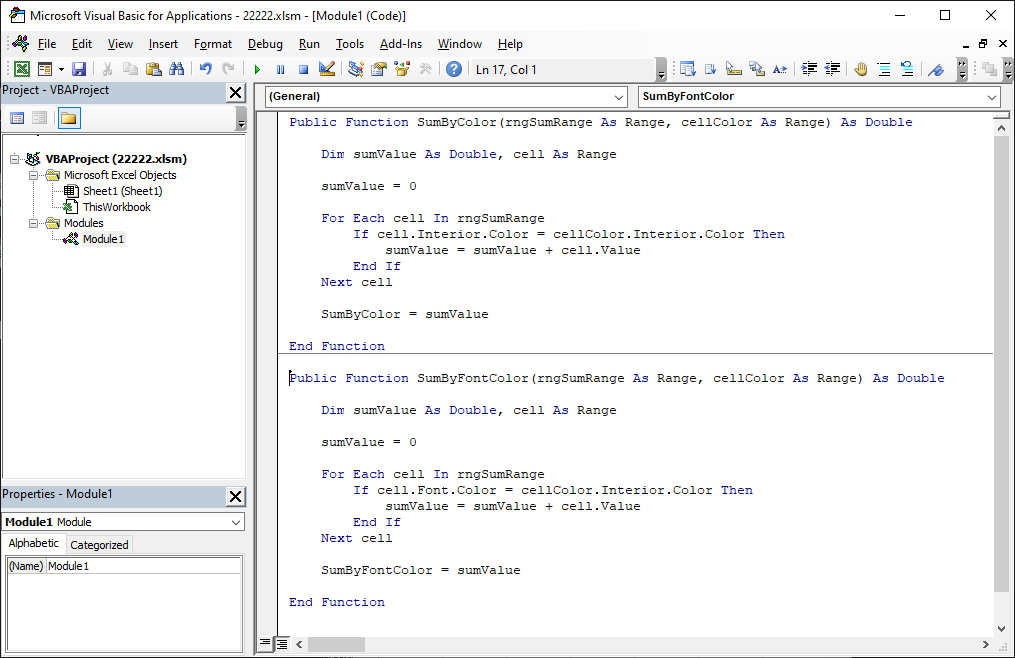The image size is (1015, 658).
Task: Collapse the Modules folder in project tree
Action: [35, 223]
